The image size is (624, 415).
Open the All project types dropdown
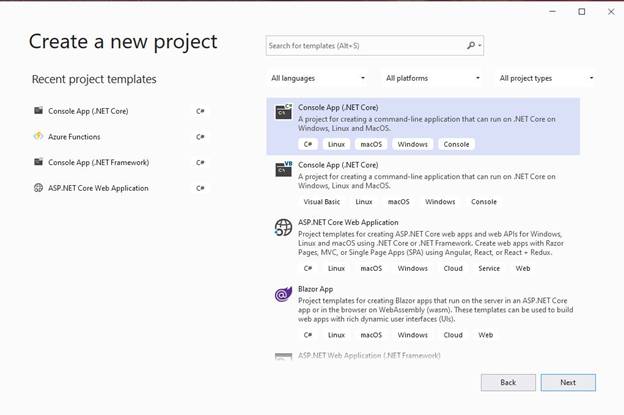pyautogui.click(x=546, y=78)
